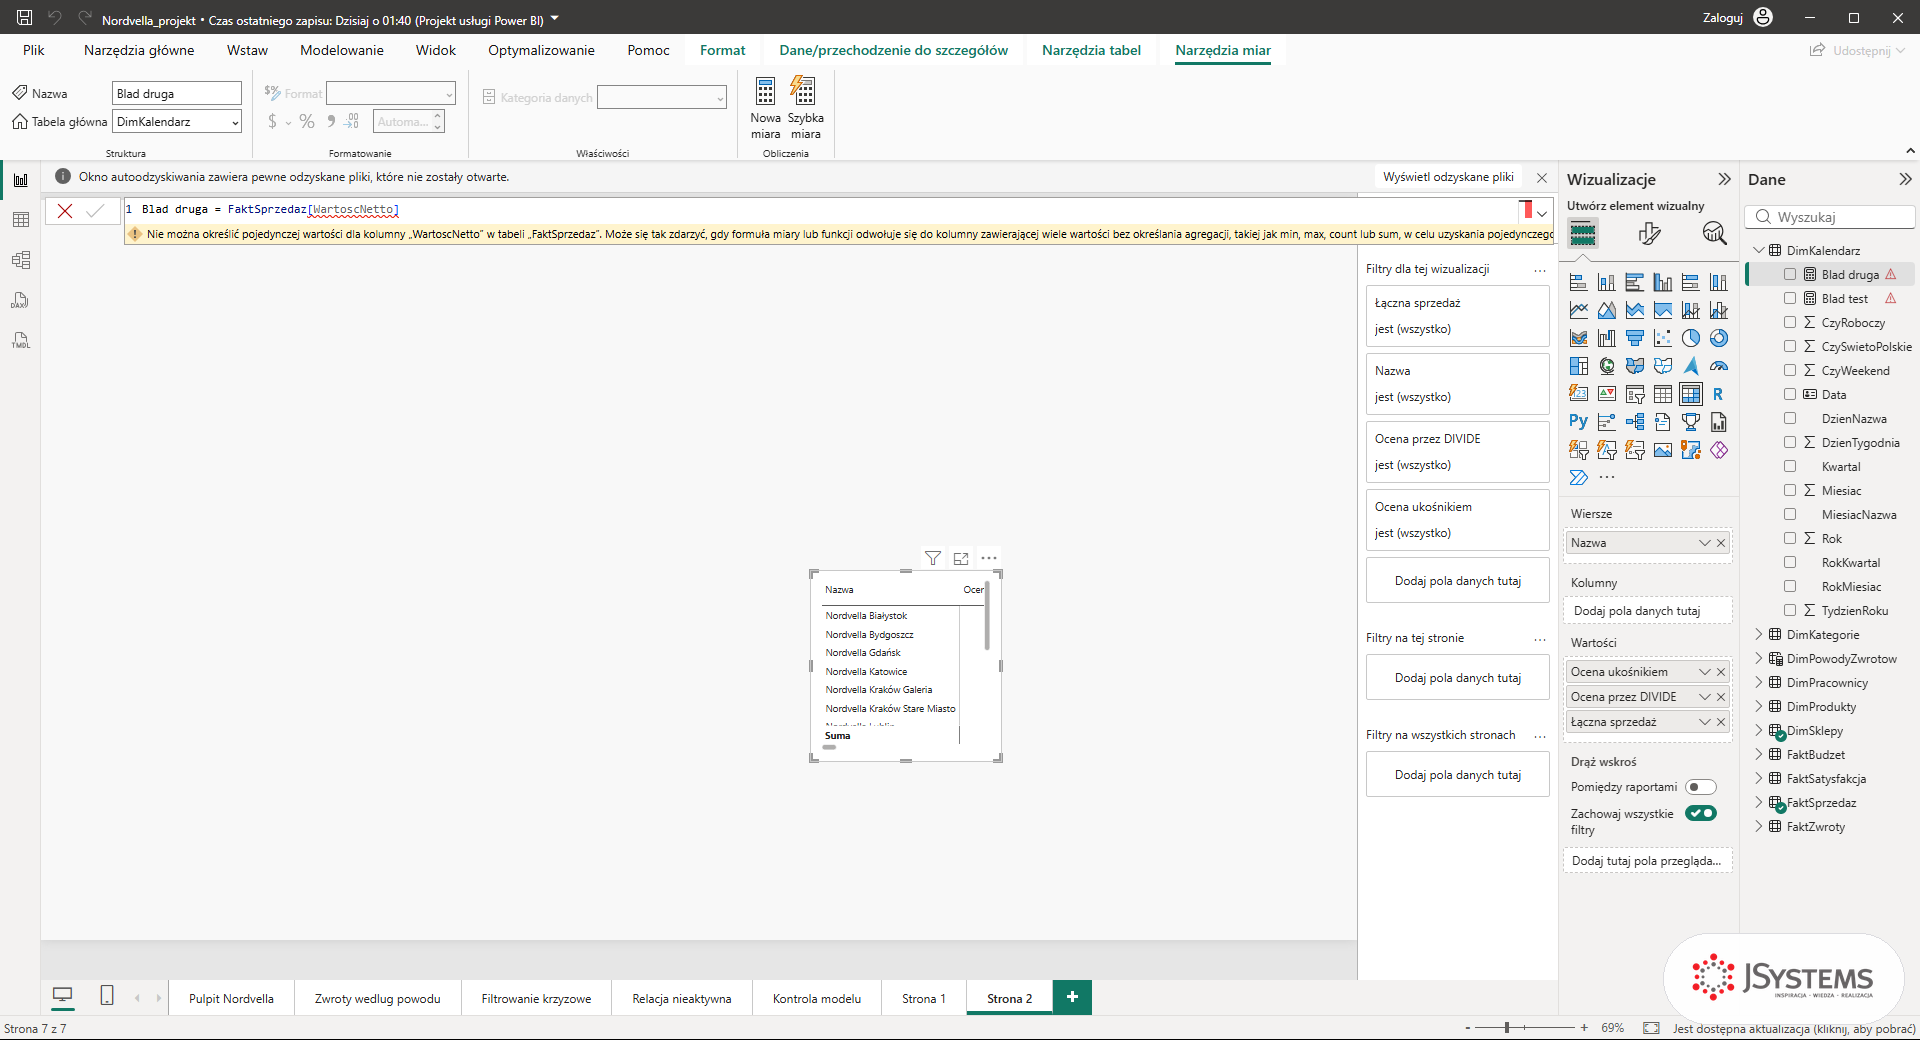This screenshot has width=1920, height=1040.
Task: Expand the formula bar with chevron
Action: point(1542,213)
